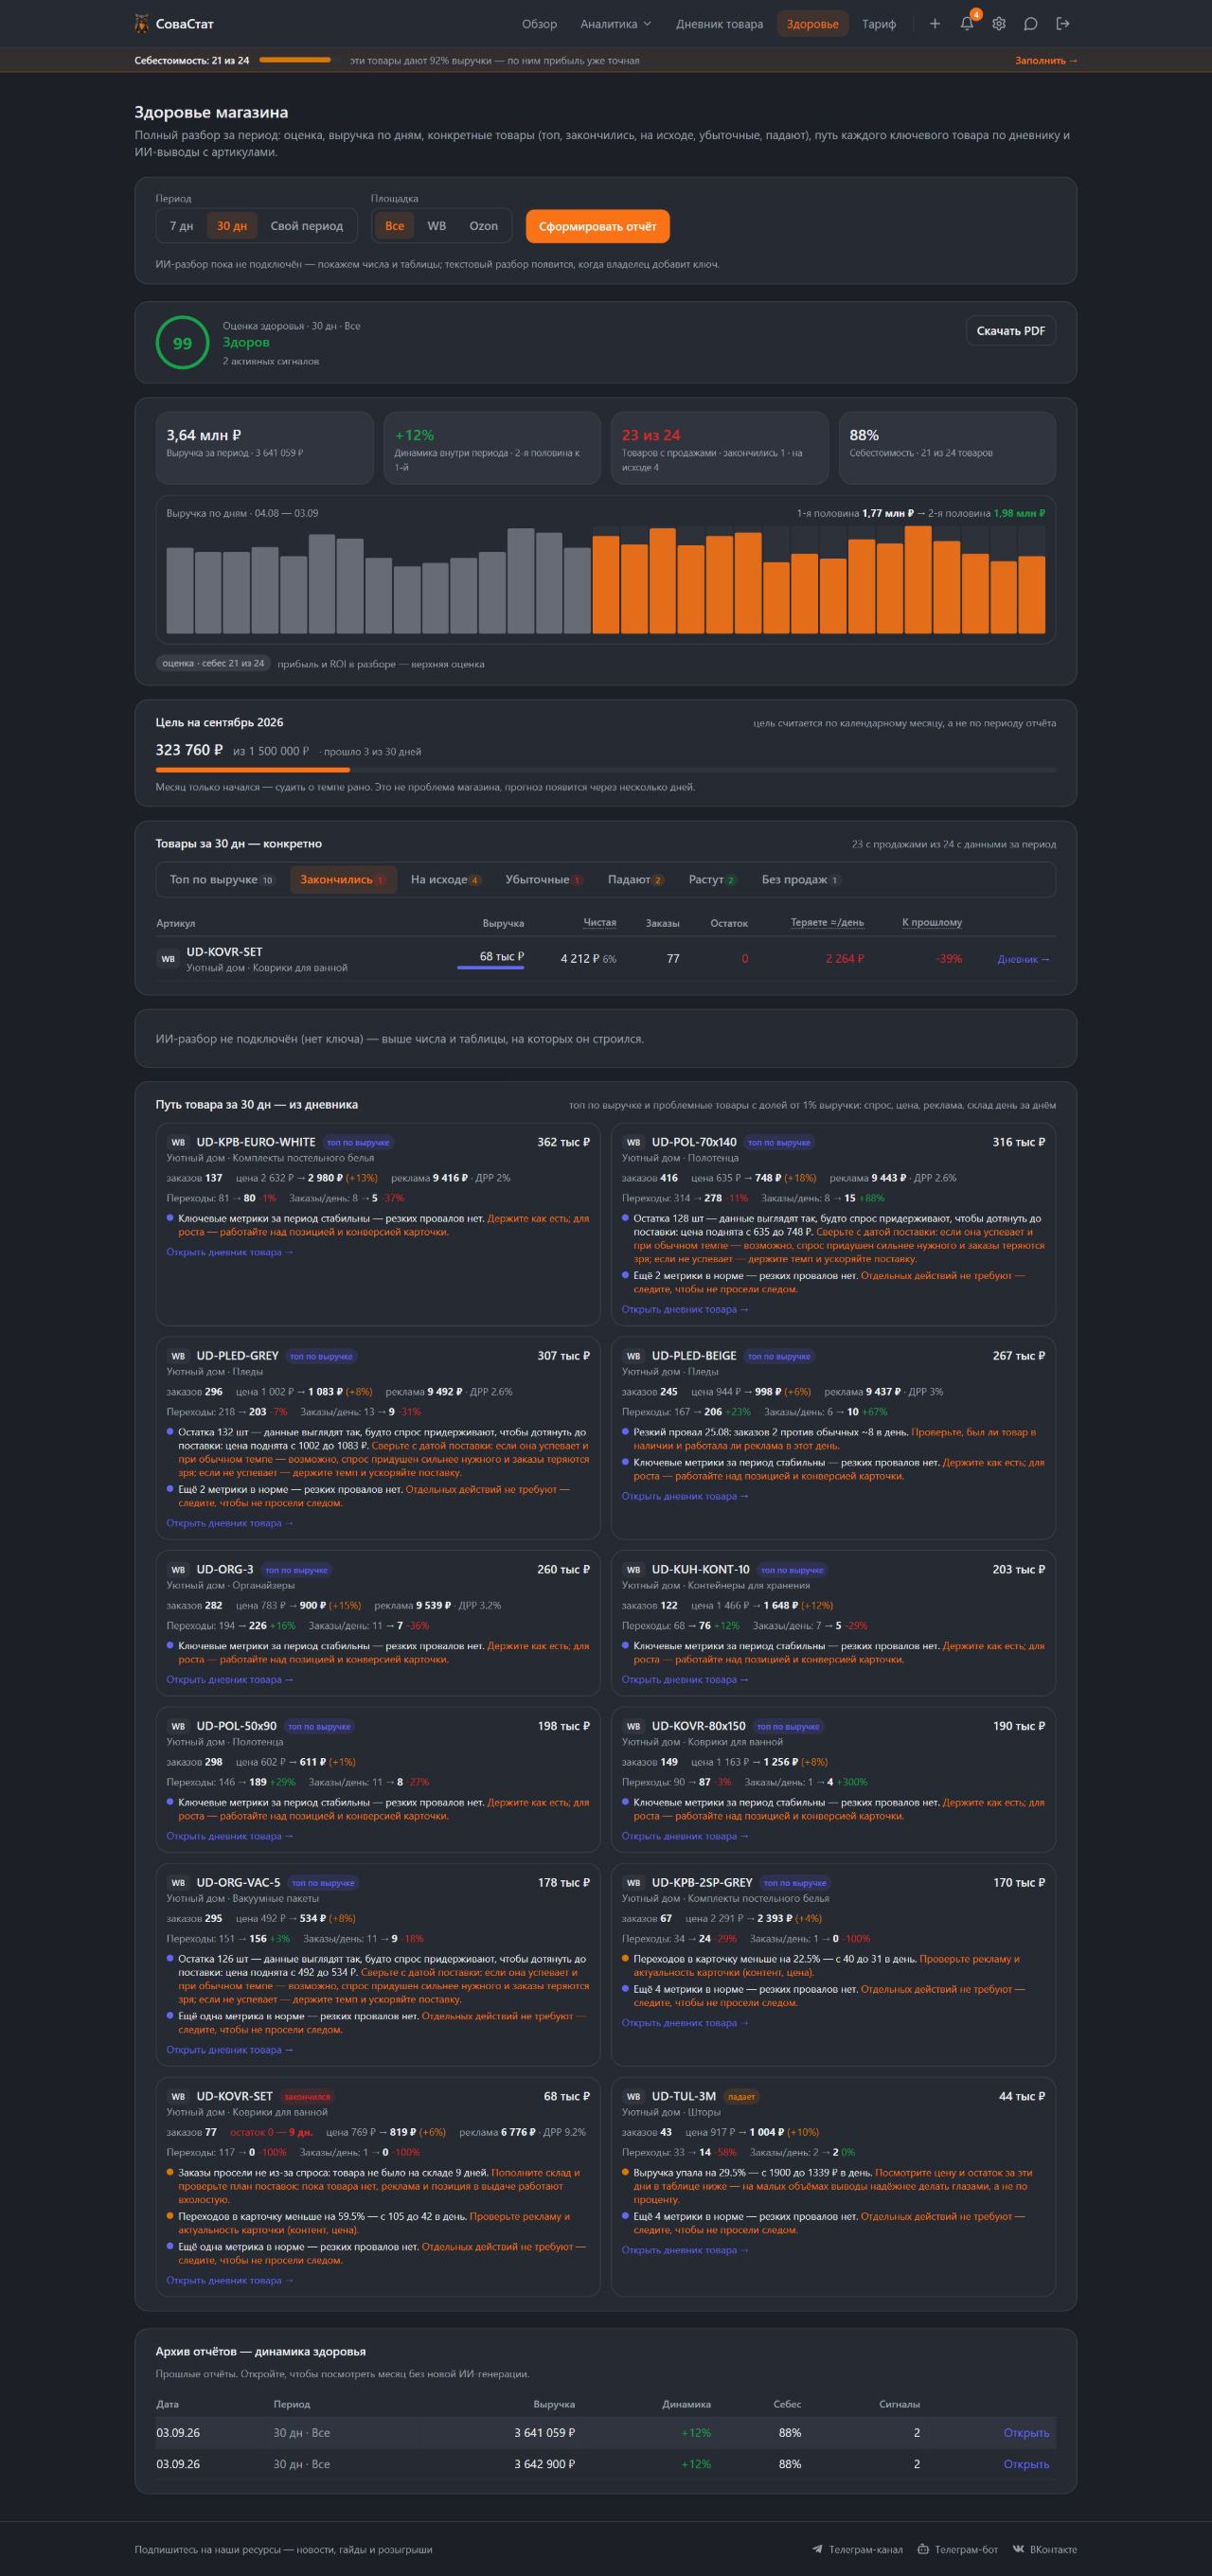The image size is (1212, 2576).
Task: Download report with Скачать PDF
Action: [x=1010, y=331]
